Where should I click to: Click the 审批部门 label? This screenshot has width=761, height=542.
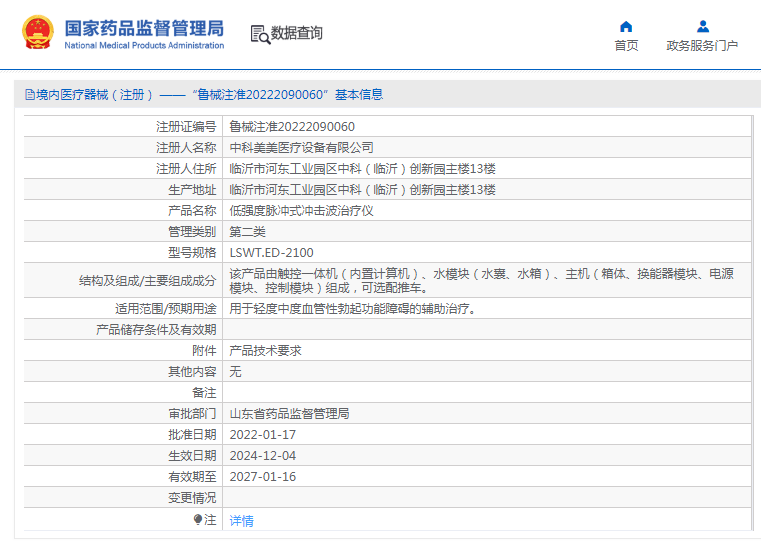192,413
